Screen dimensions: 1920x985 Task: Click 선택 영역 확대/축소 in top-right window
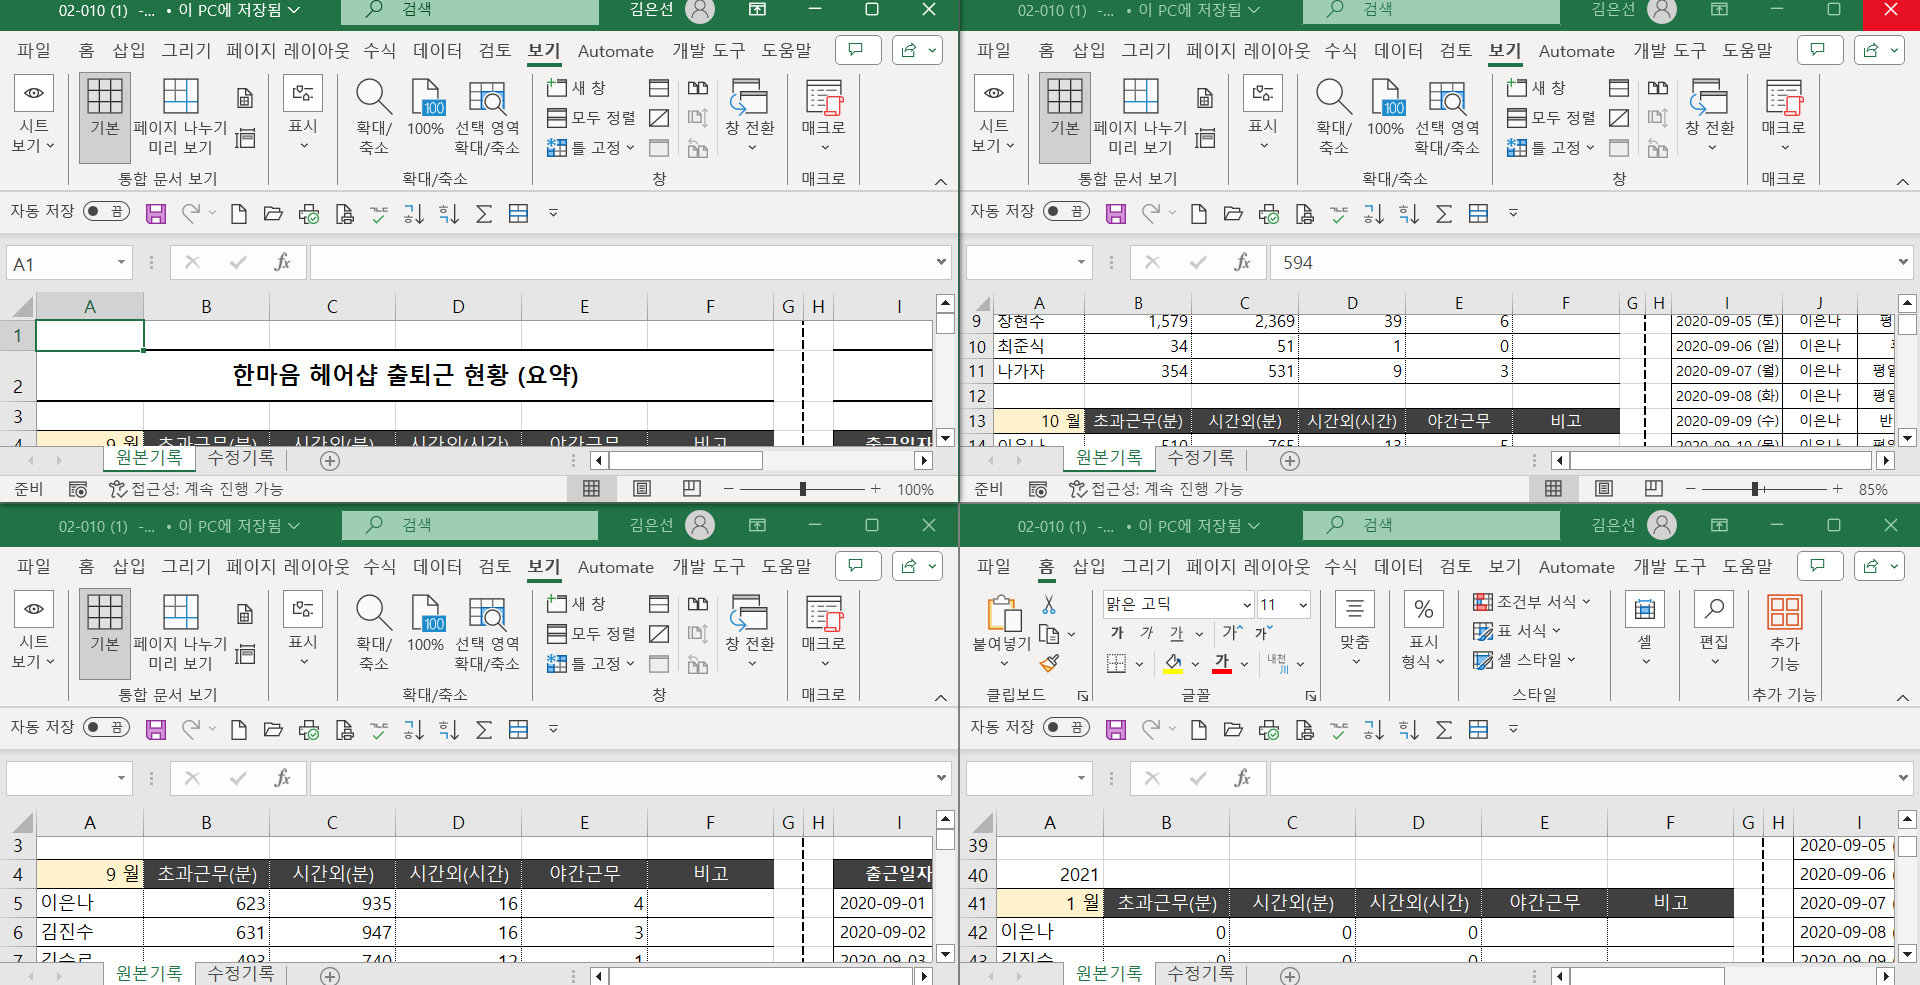coord(1446,117)
